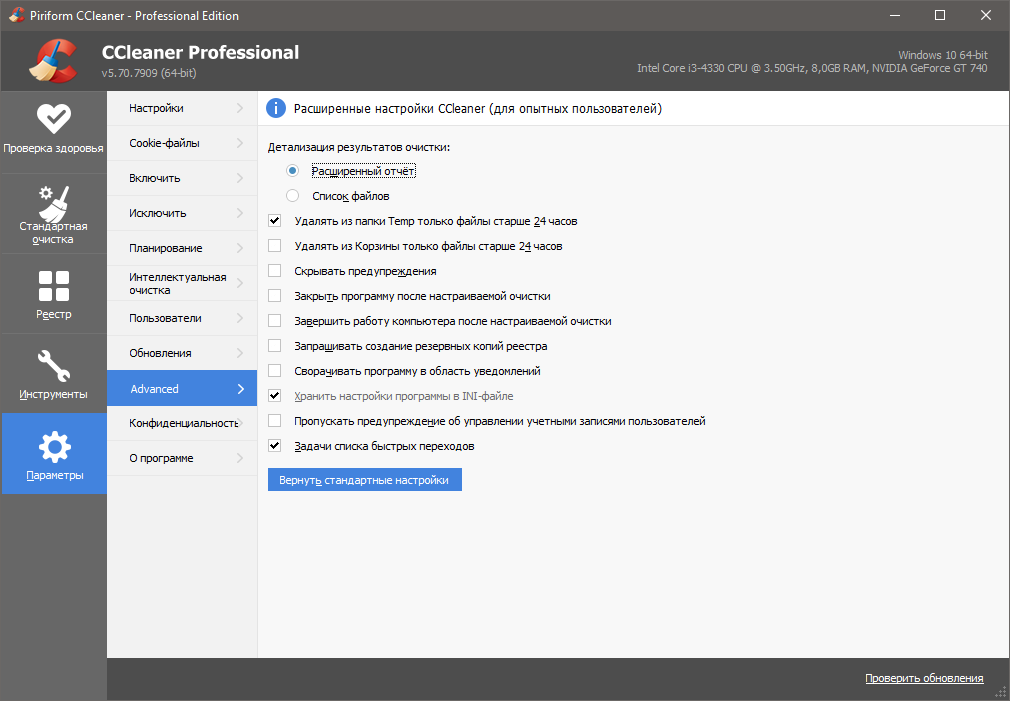Click the resize grip in bottom-right corner

coord(1001,692)
